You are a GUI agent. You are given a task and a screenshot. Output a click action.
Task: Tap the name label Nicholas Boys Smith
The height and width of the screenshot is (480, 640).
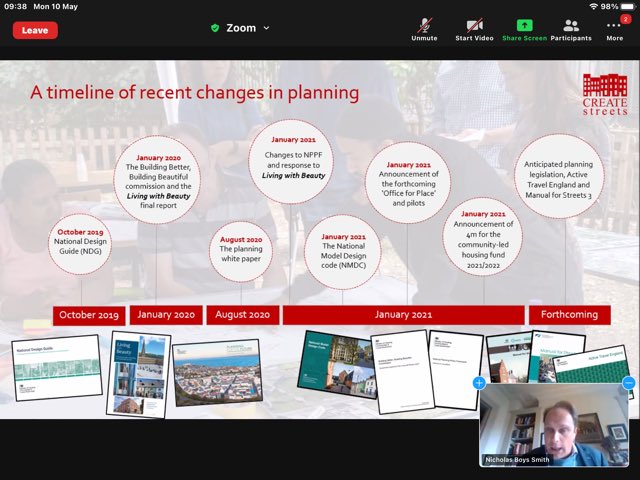(517, 460)
